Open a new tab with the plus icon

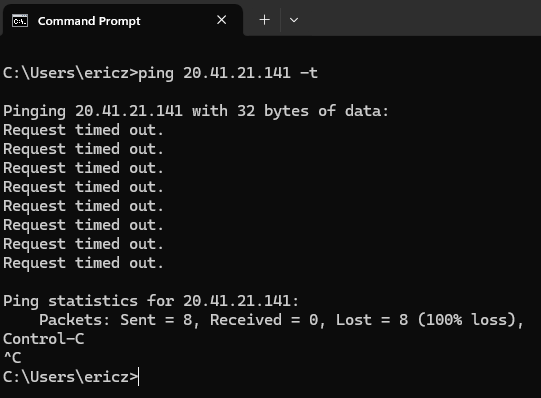click(265, 20)
